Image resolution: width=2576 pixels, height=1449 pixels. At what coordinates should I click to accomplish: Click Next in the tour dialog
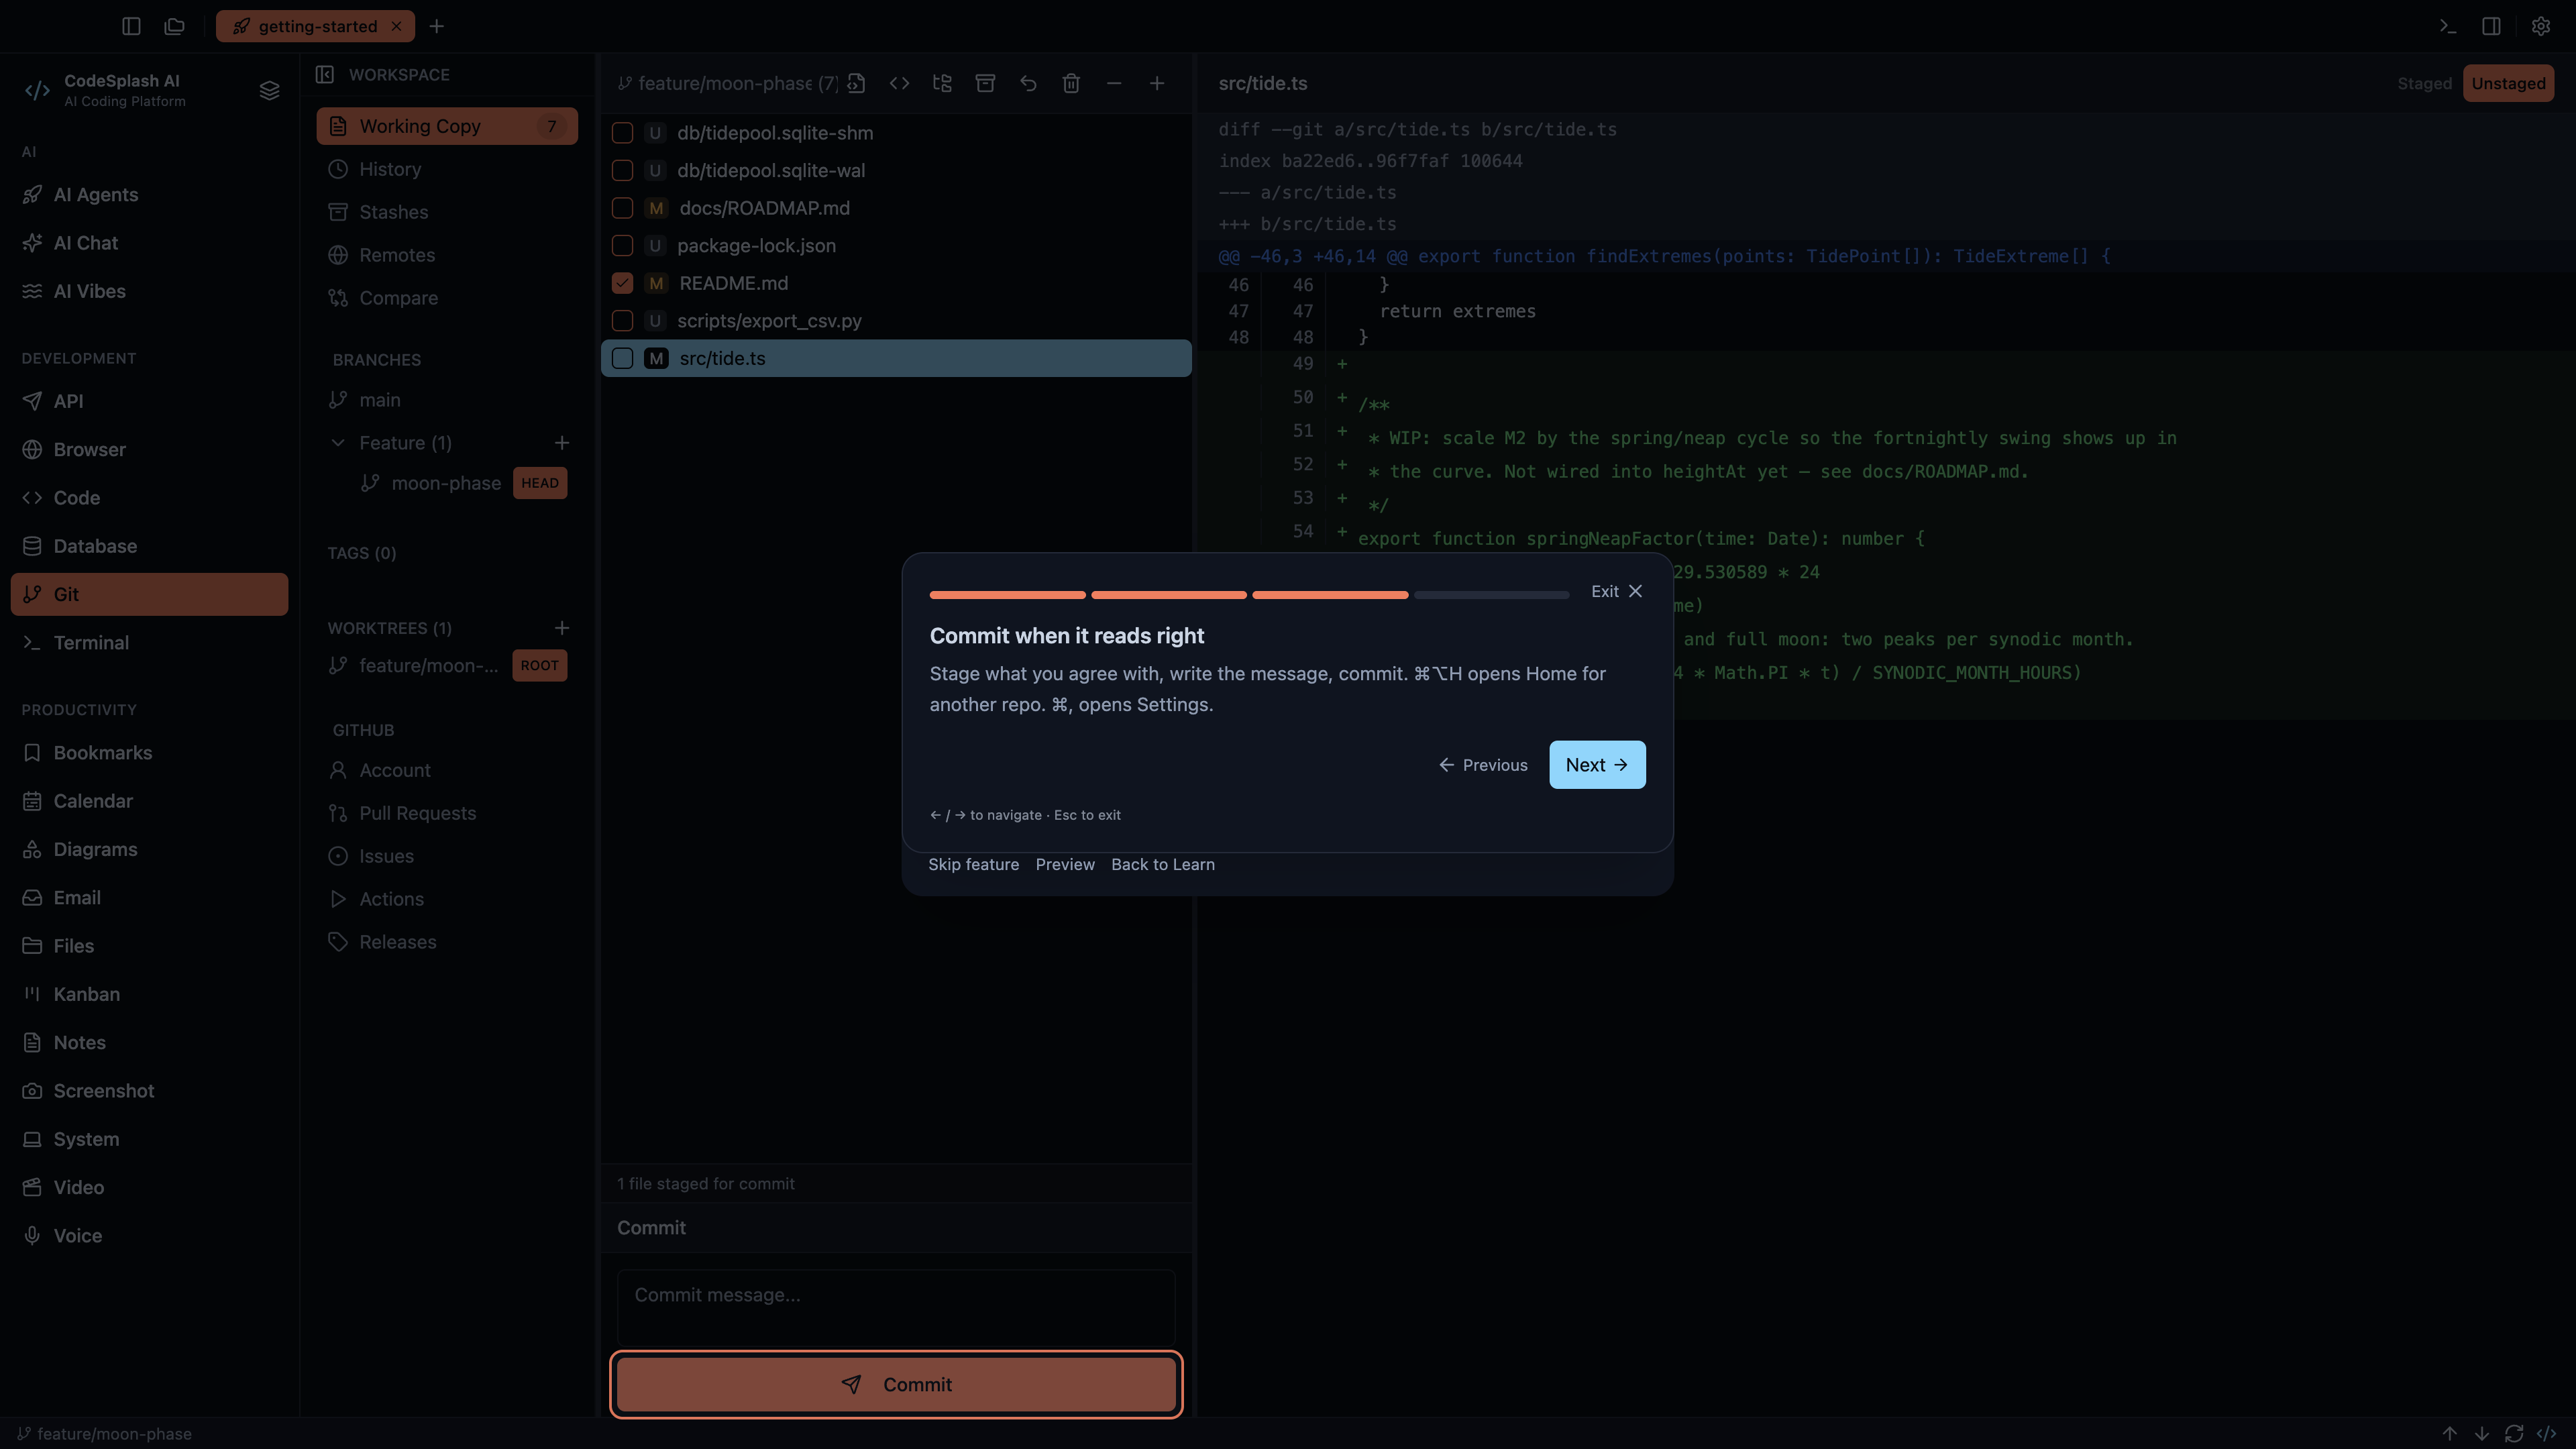click(x=1597, y=765)
